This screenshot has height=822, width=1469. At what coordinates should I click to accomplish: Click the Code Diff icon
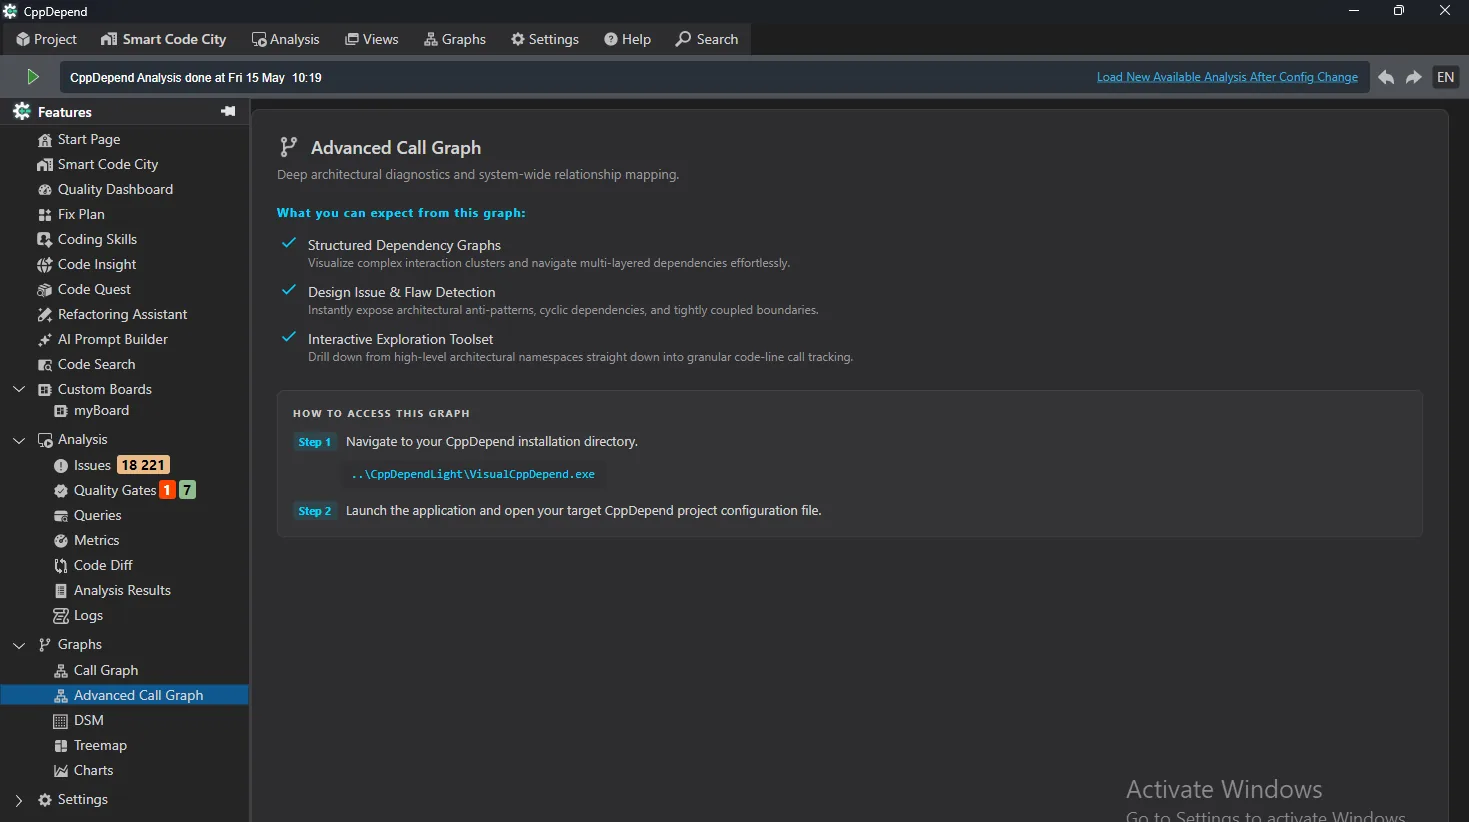point(61,566)
